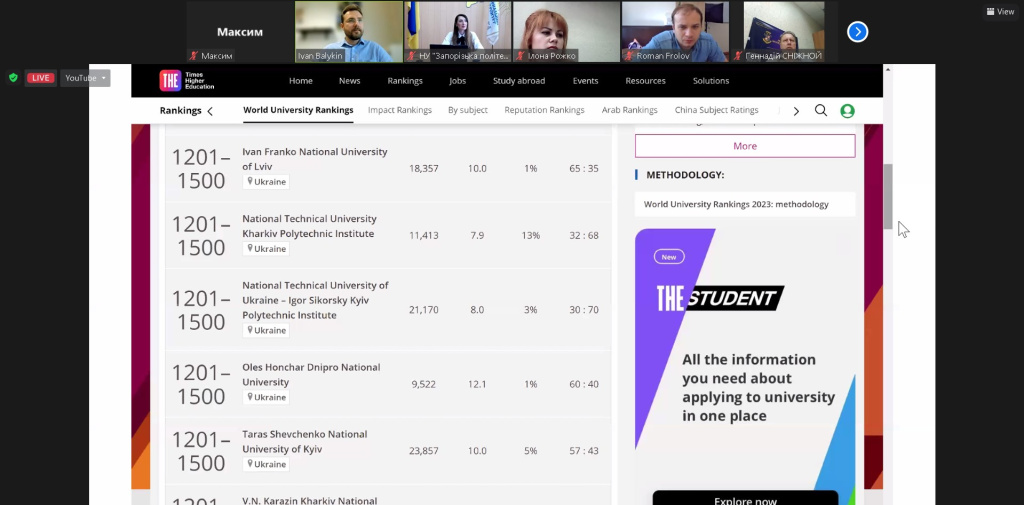The height and width of the screenshot is (505, 1024).
Task: Open the Rankings top menu item
Action: point(405,81)
